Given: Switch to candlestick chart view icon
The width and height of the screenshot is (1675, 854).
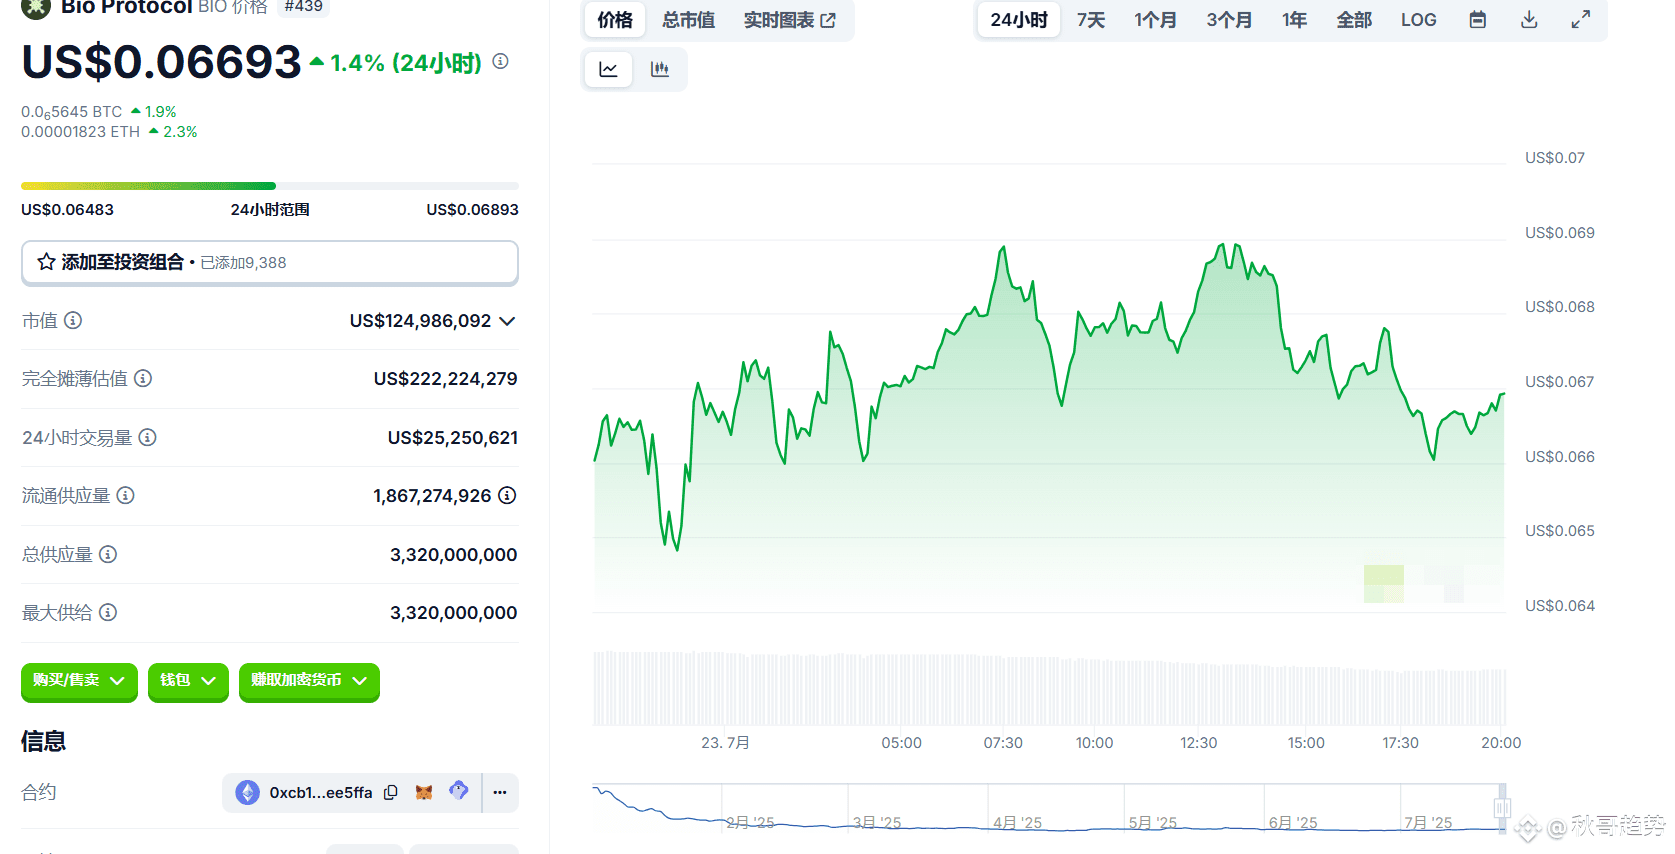Looking at the screenshot, I should pyautogui.click(x=660, y=69).
